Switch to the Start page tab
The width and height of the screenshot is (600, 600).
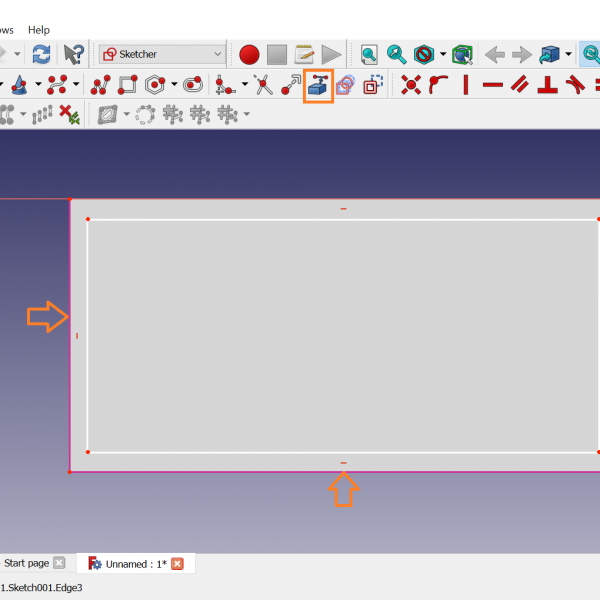click(27, 563)
